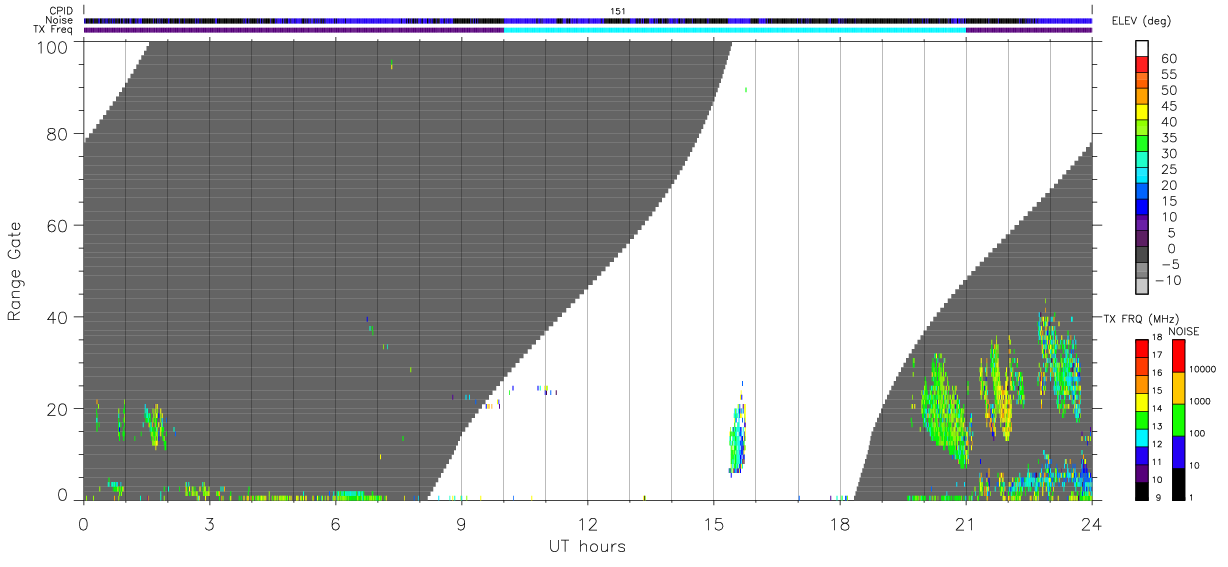
Task: Click the 12 tick label on UT axis
Action: click(587, 522)
